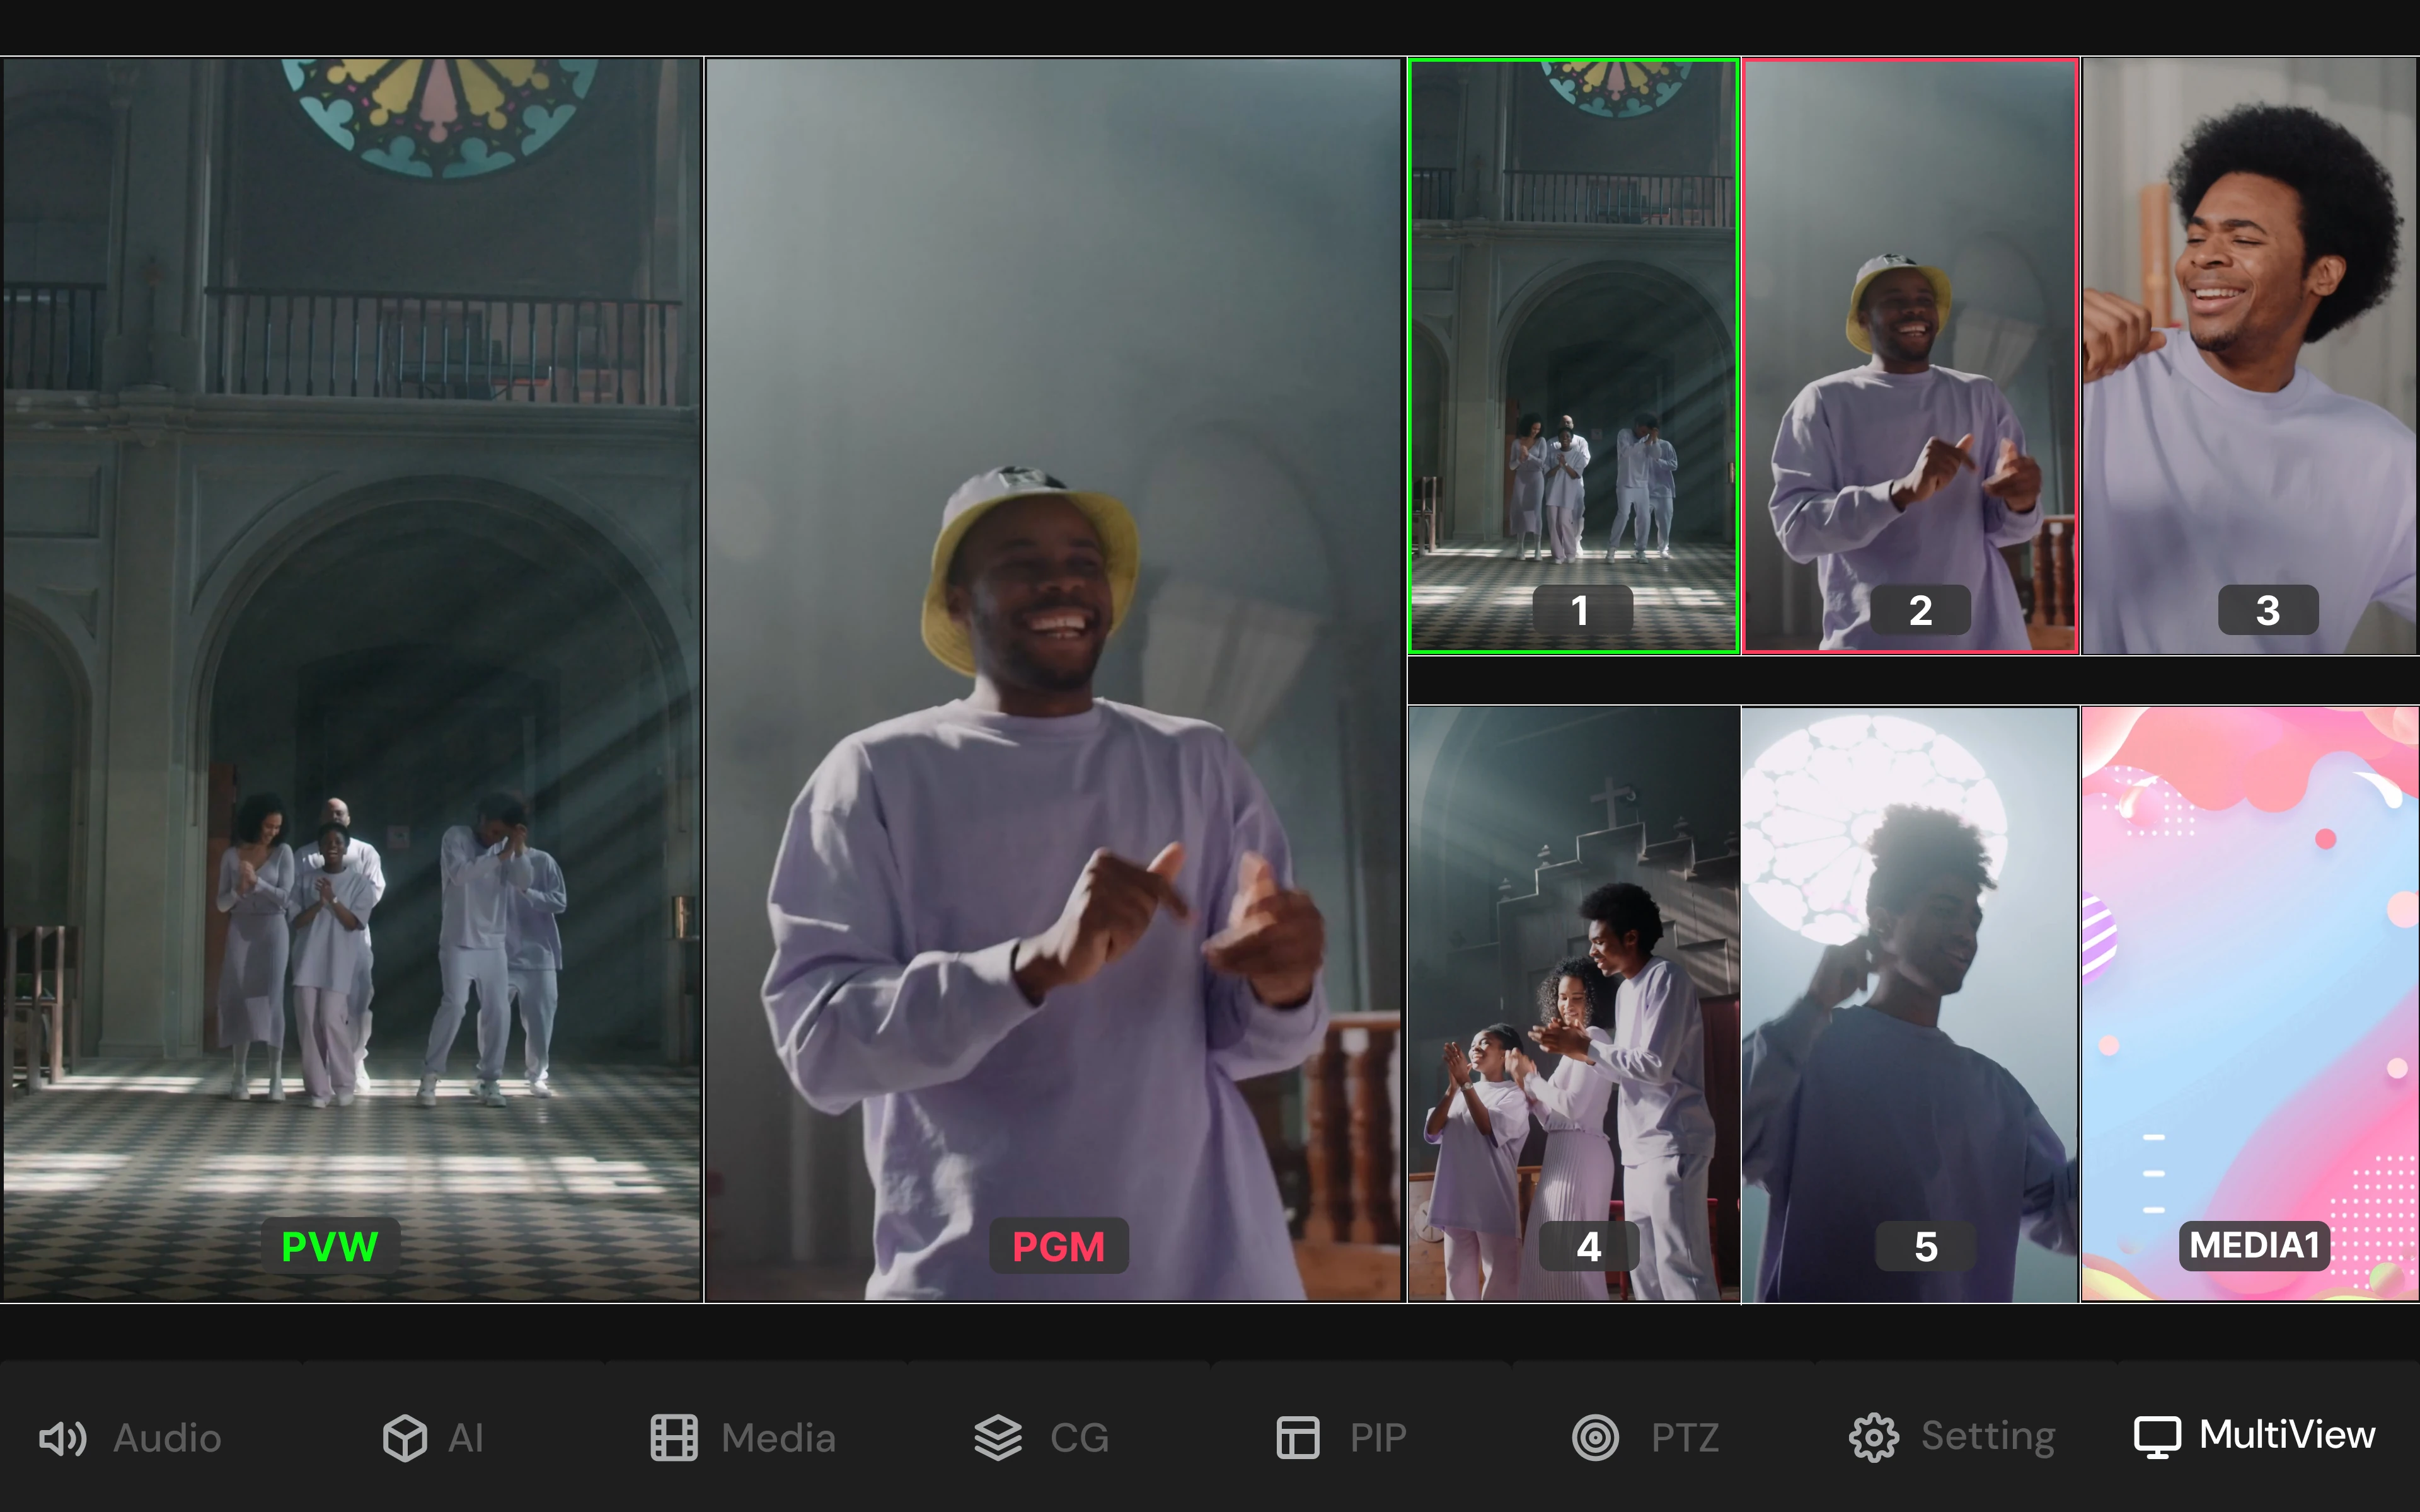Select camera source 1 thumbnail
This screenshot has height=1512, width=2420.
coord(1573,355)
